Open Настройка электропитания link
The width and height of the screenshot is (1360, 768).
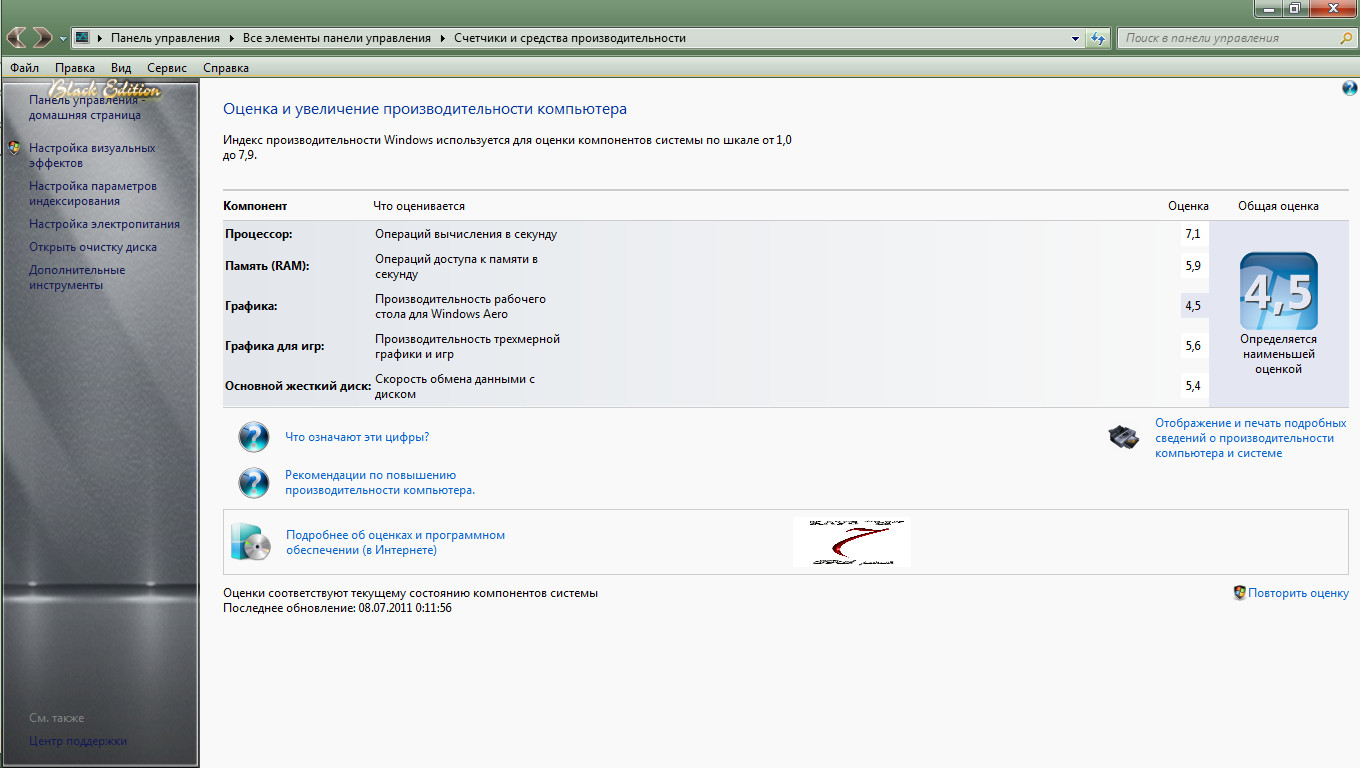click(104, 224)
